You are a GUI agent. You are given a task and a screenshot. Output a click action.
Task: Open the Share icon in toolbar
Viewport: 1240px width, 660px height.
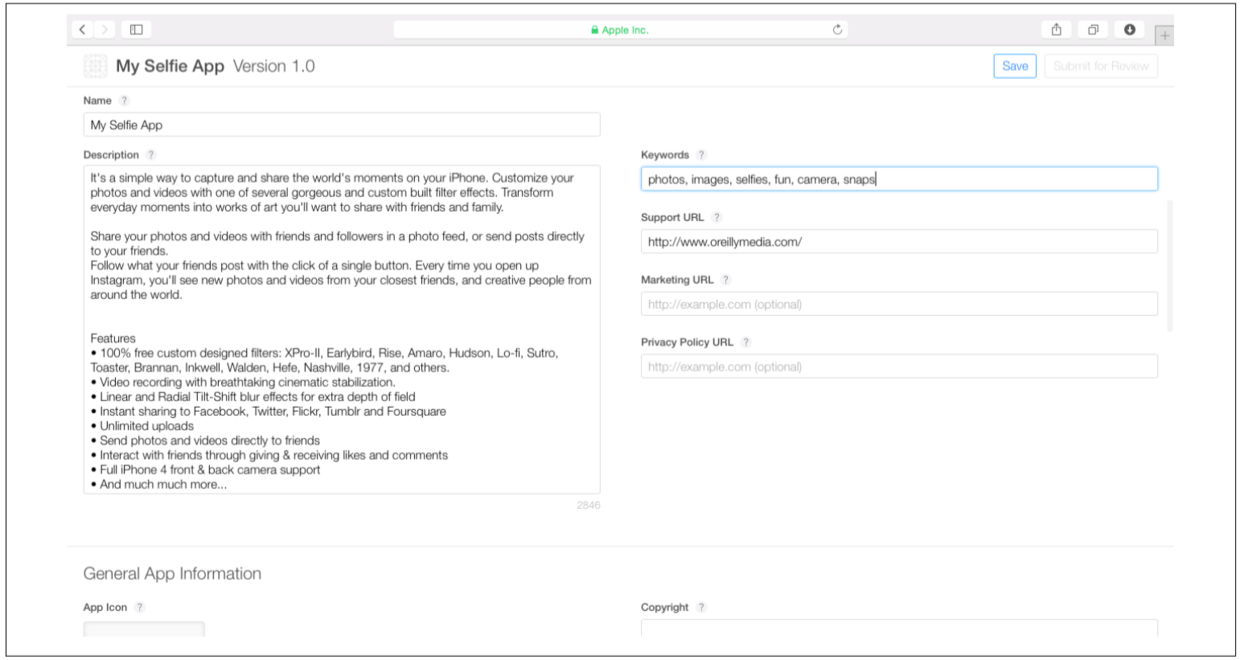point(1056,30)
